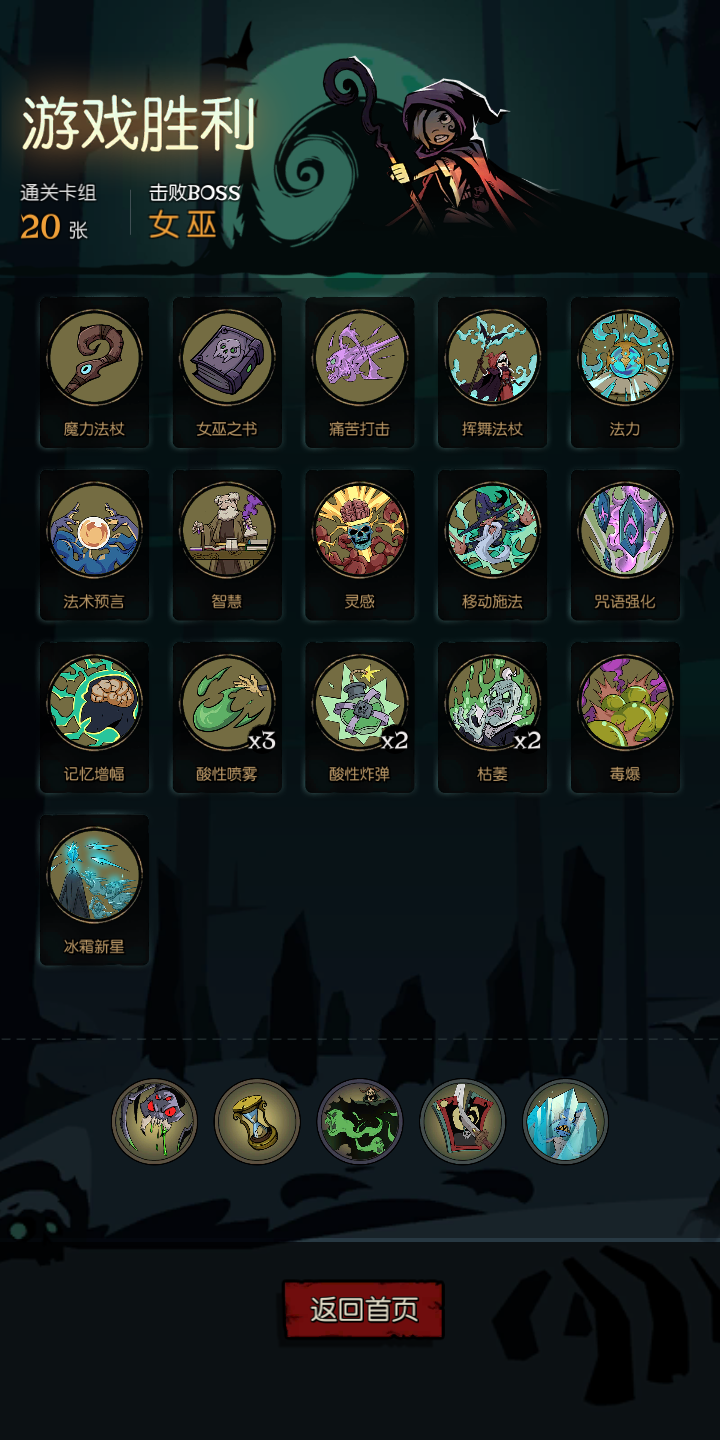The width and height of the screenshot is (720, 1440).
Task: Tap the hourglass relic icon
Action: click(x=257, y=1121)
